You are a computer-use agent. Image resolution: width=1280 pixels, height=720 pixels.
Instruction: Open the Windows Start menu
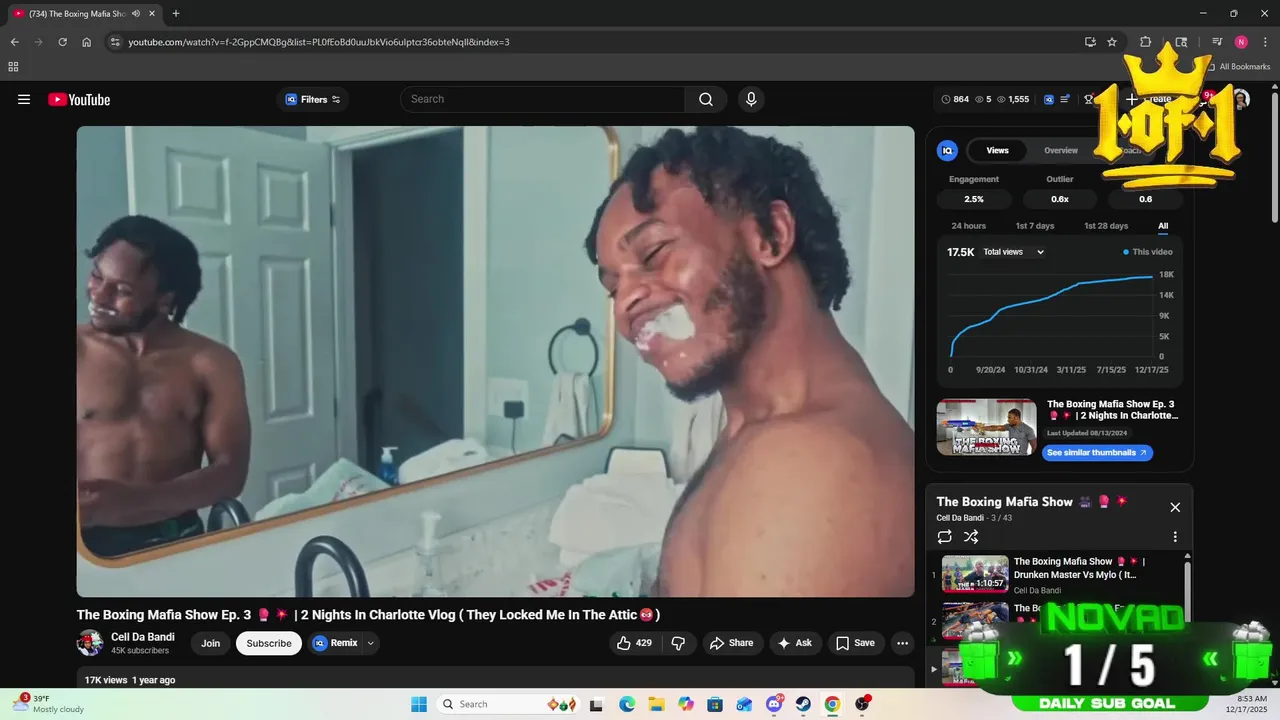point(419,704)
